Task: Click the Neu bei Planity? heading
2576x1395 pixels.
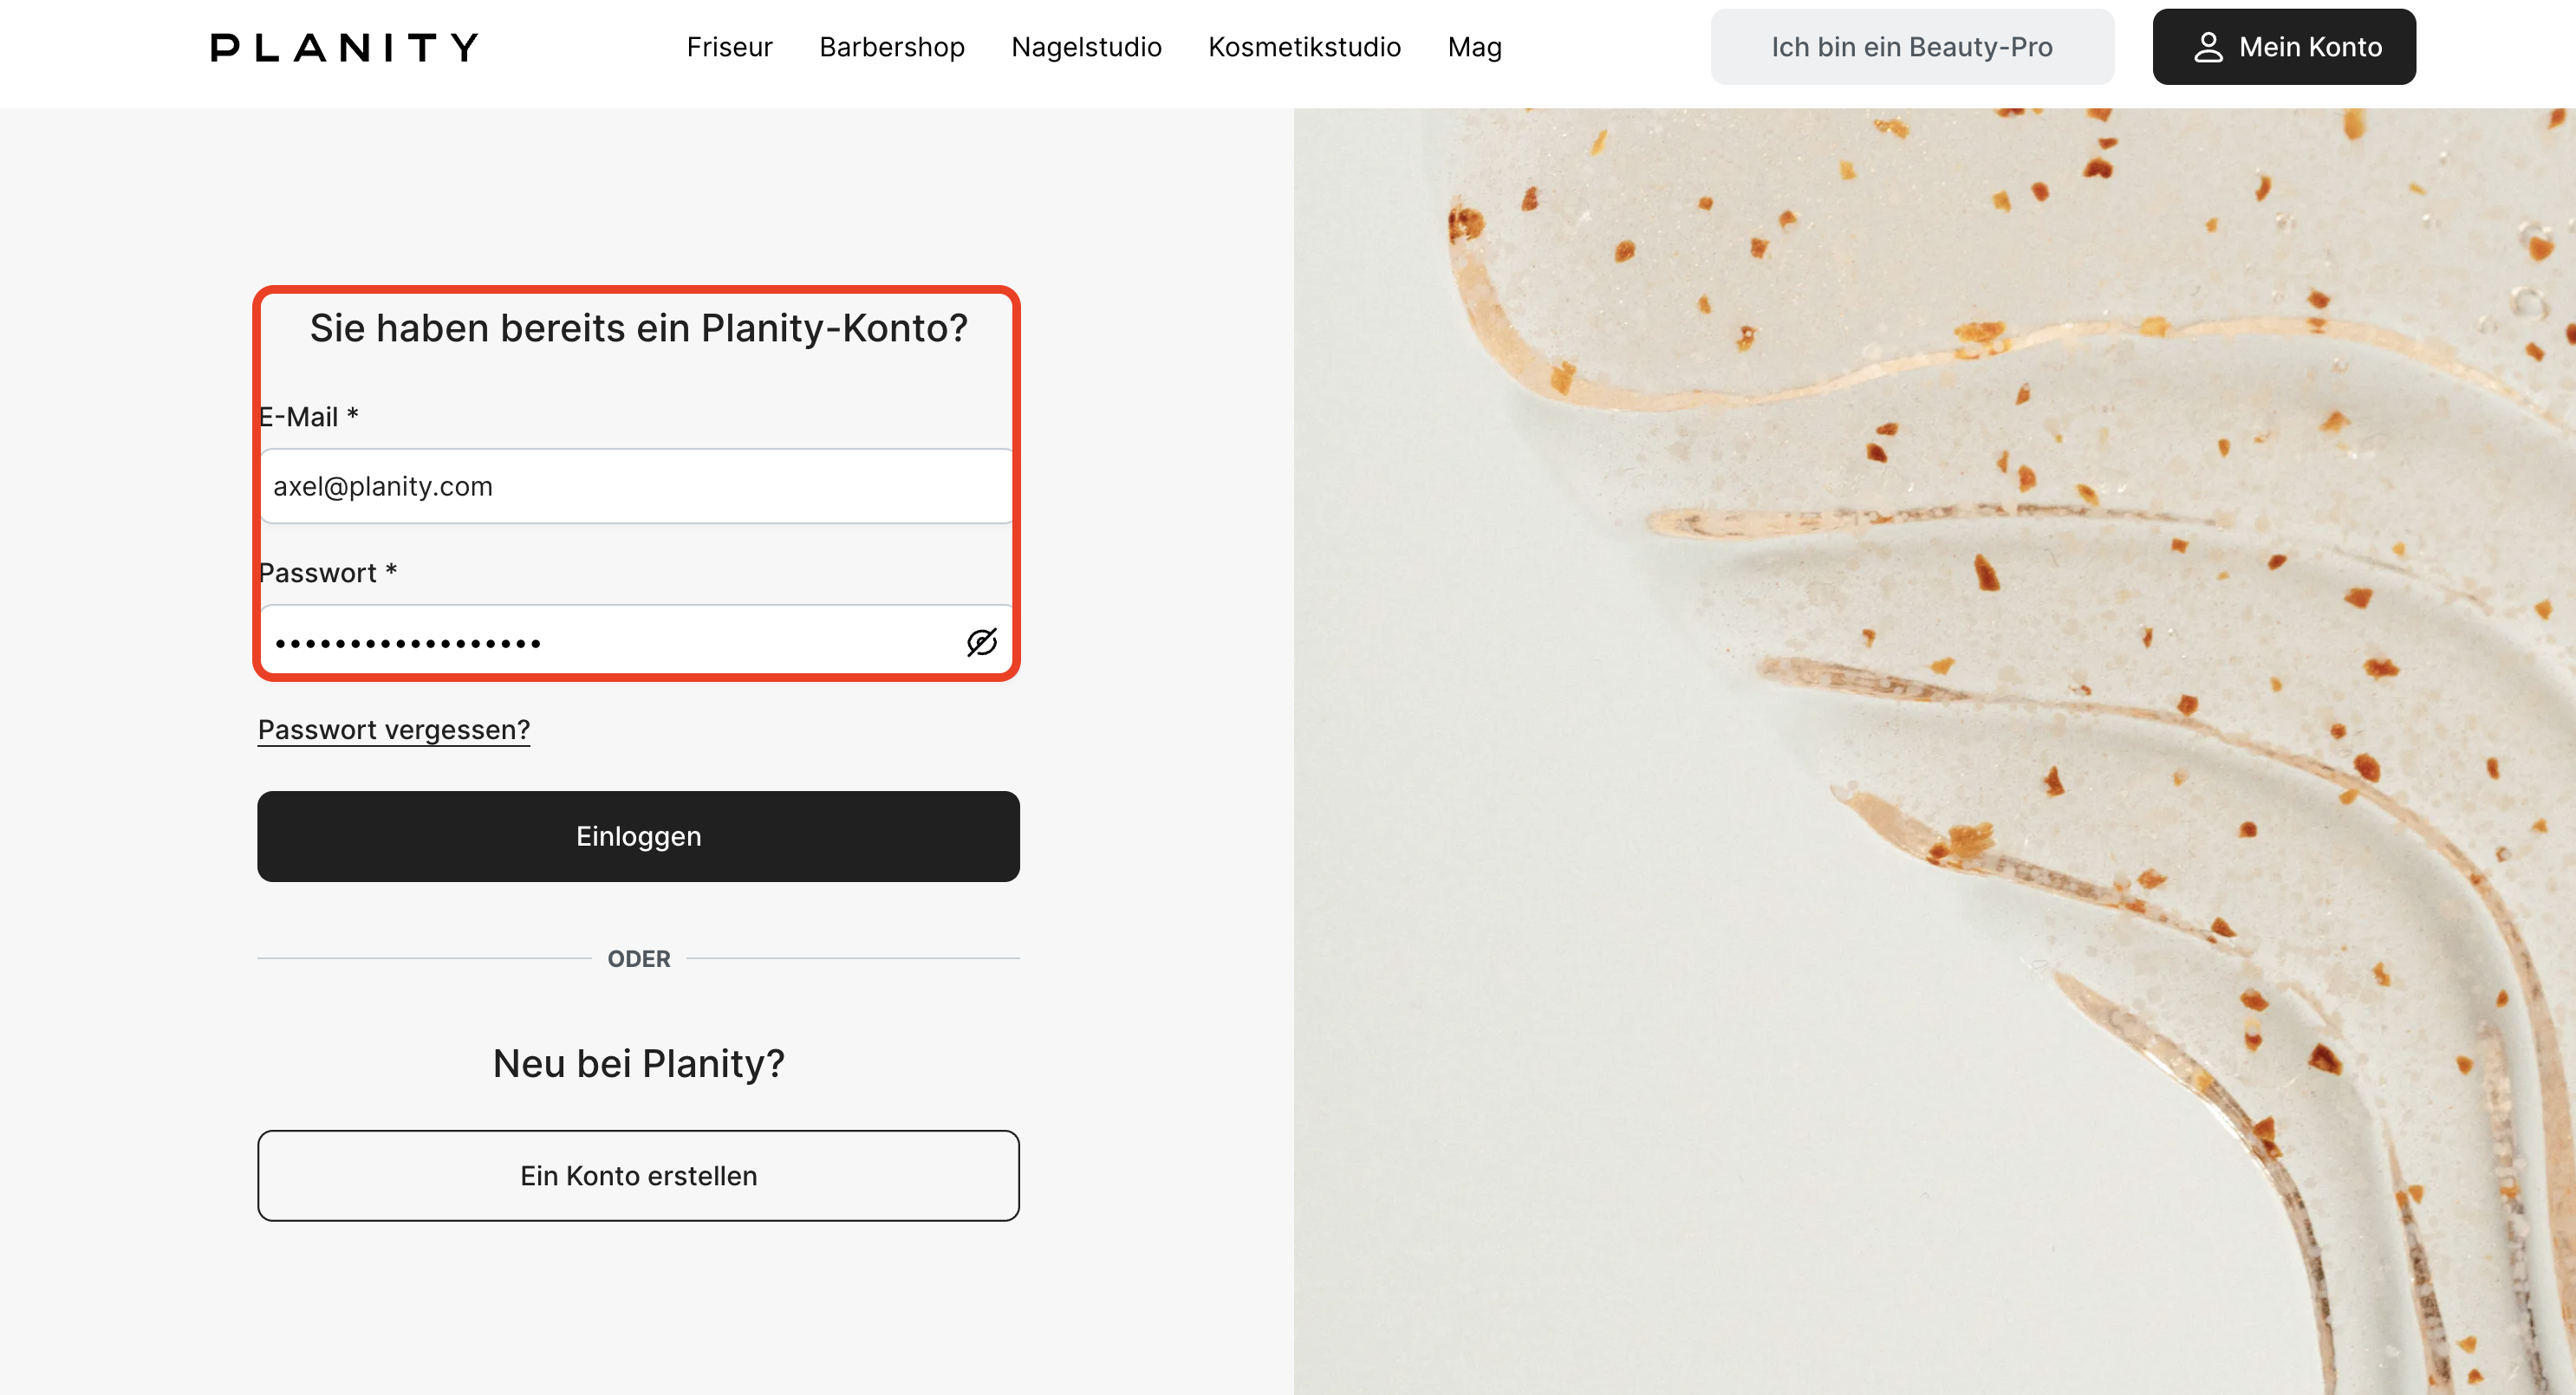Action: pos(638,1063)
